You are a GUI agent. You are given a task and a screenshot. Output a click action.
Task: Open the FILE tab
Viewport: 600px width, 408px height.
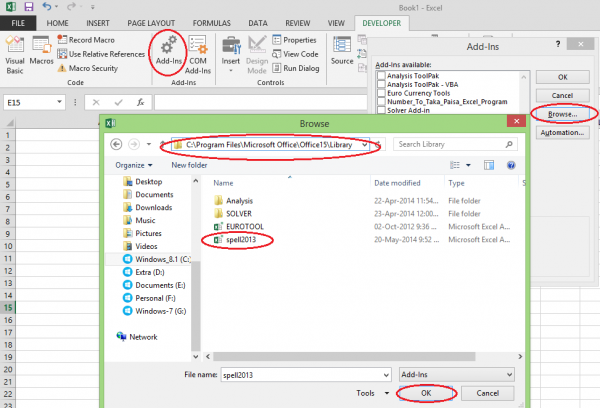click(18, 23)
